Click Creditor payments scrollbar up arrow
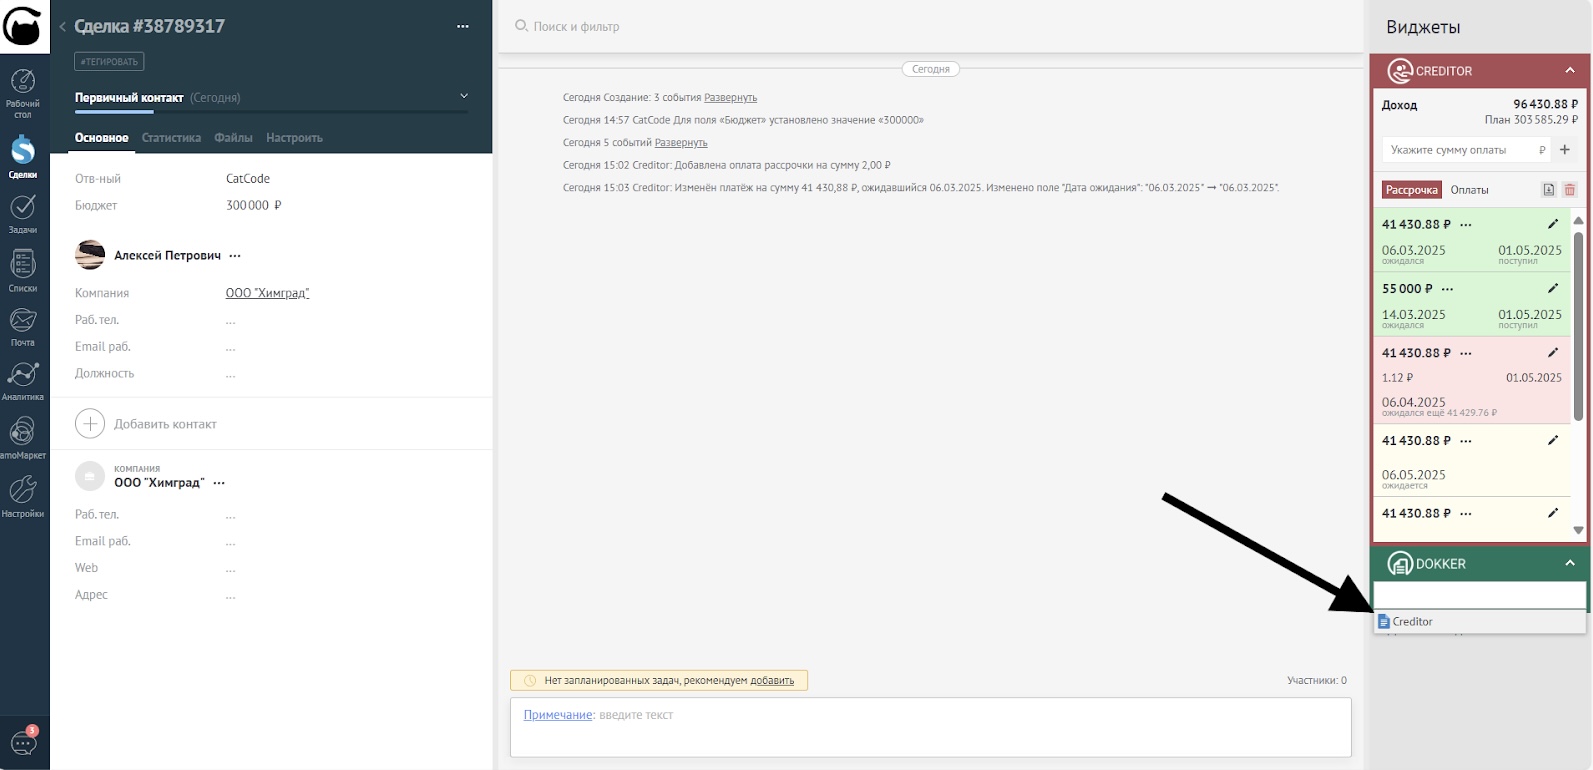This screenshot has width=1593, height=770. coord(1578,220)
